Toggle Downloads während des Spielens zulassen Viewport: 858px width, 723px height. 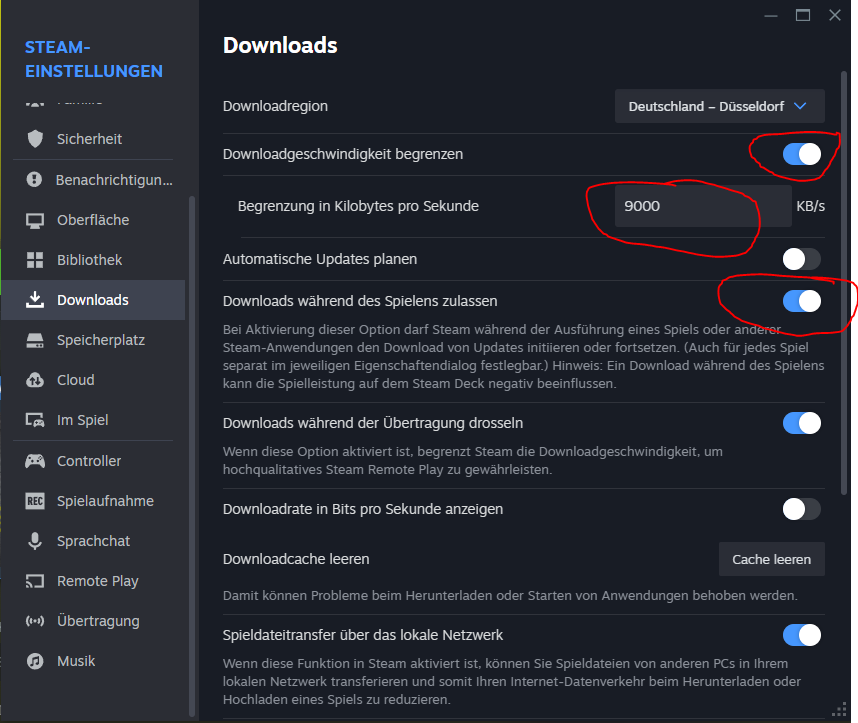[x=802, y=301]
